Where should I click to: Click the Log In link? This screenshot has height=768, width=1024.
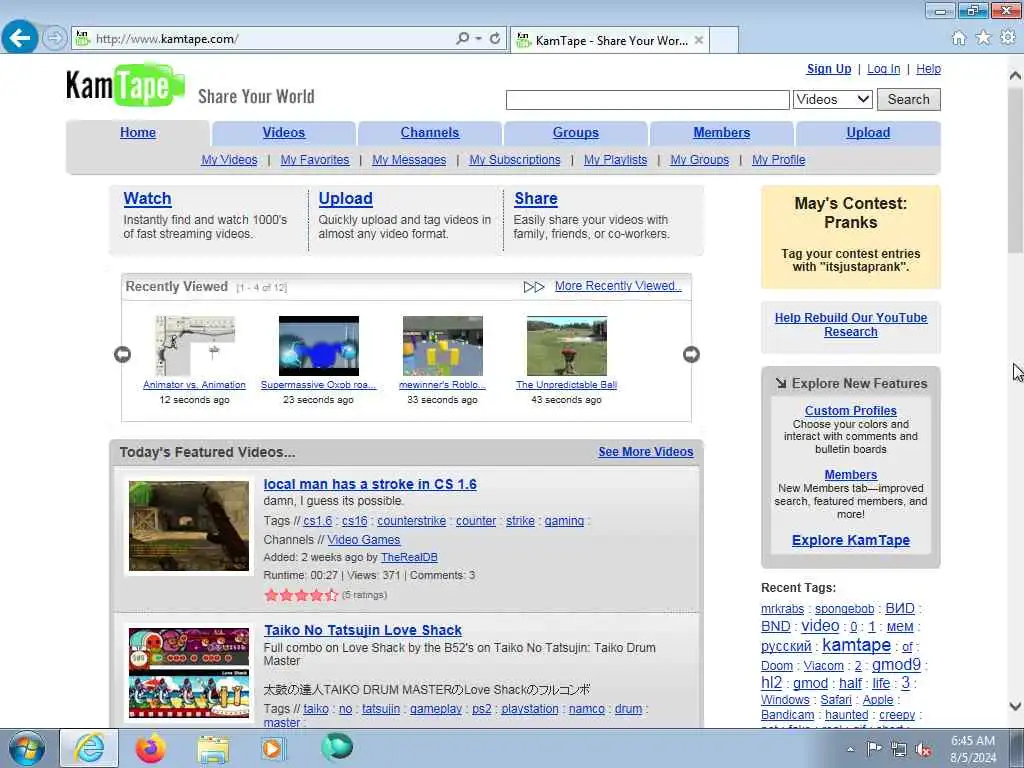click(x=884, y=69)
